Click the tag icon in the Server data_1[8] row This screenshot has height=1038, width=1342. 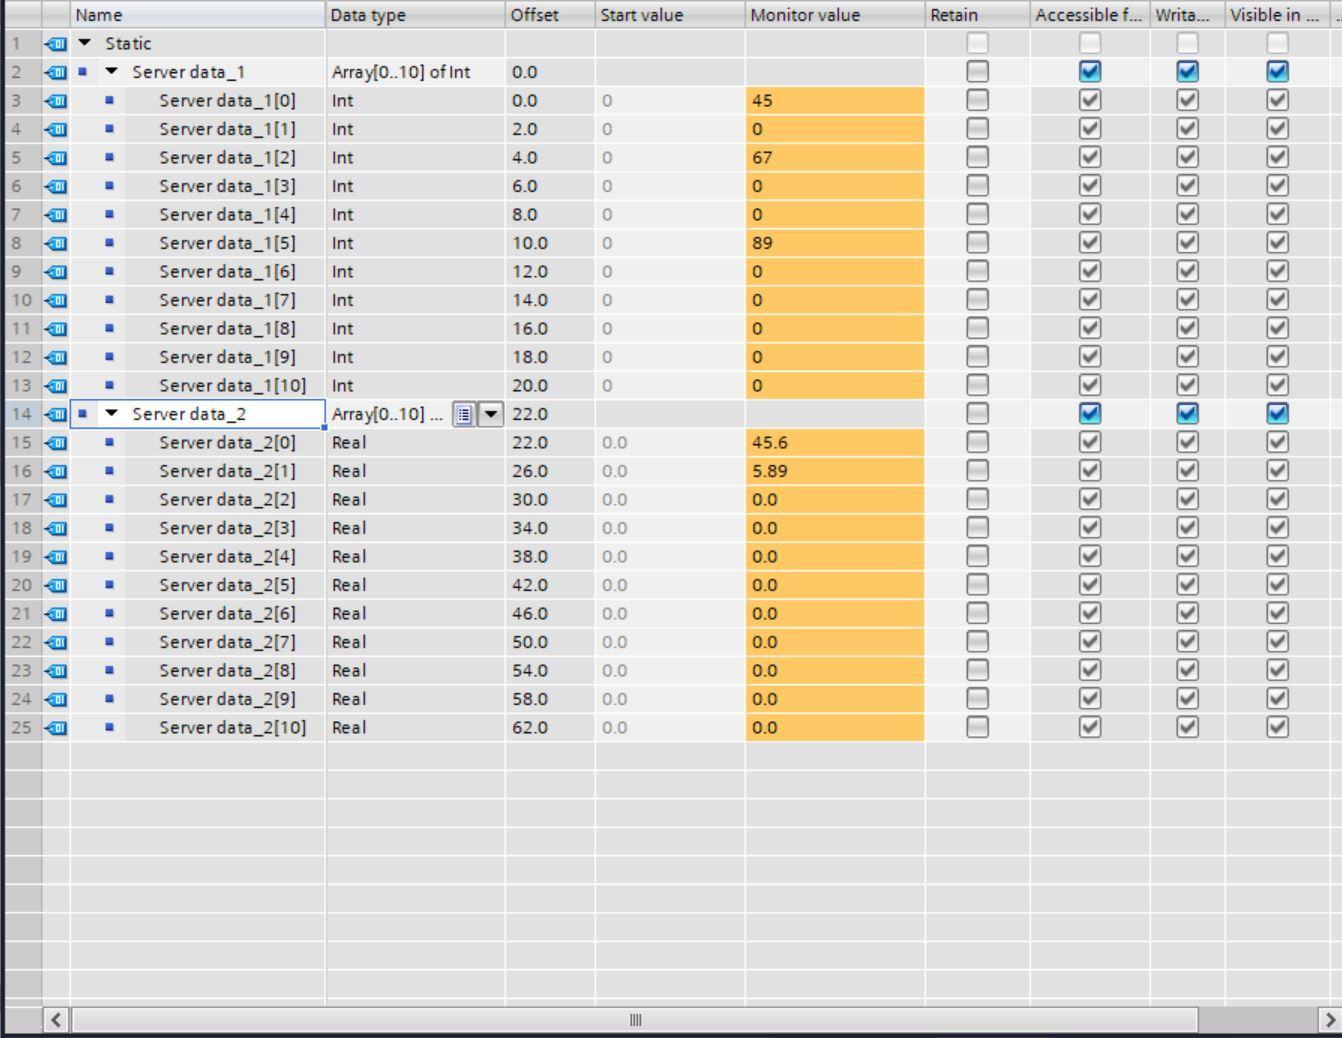56,328
